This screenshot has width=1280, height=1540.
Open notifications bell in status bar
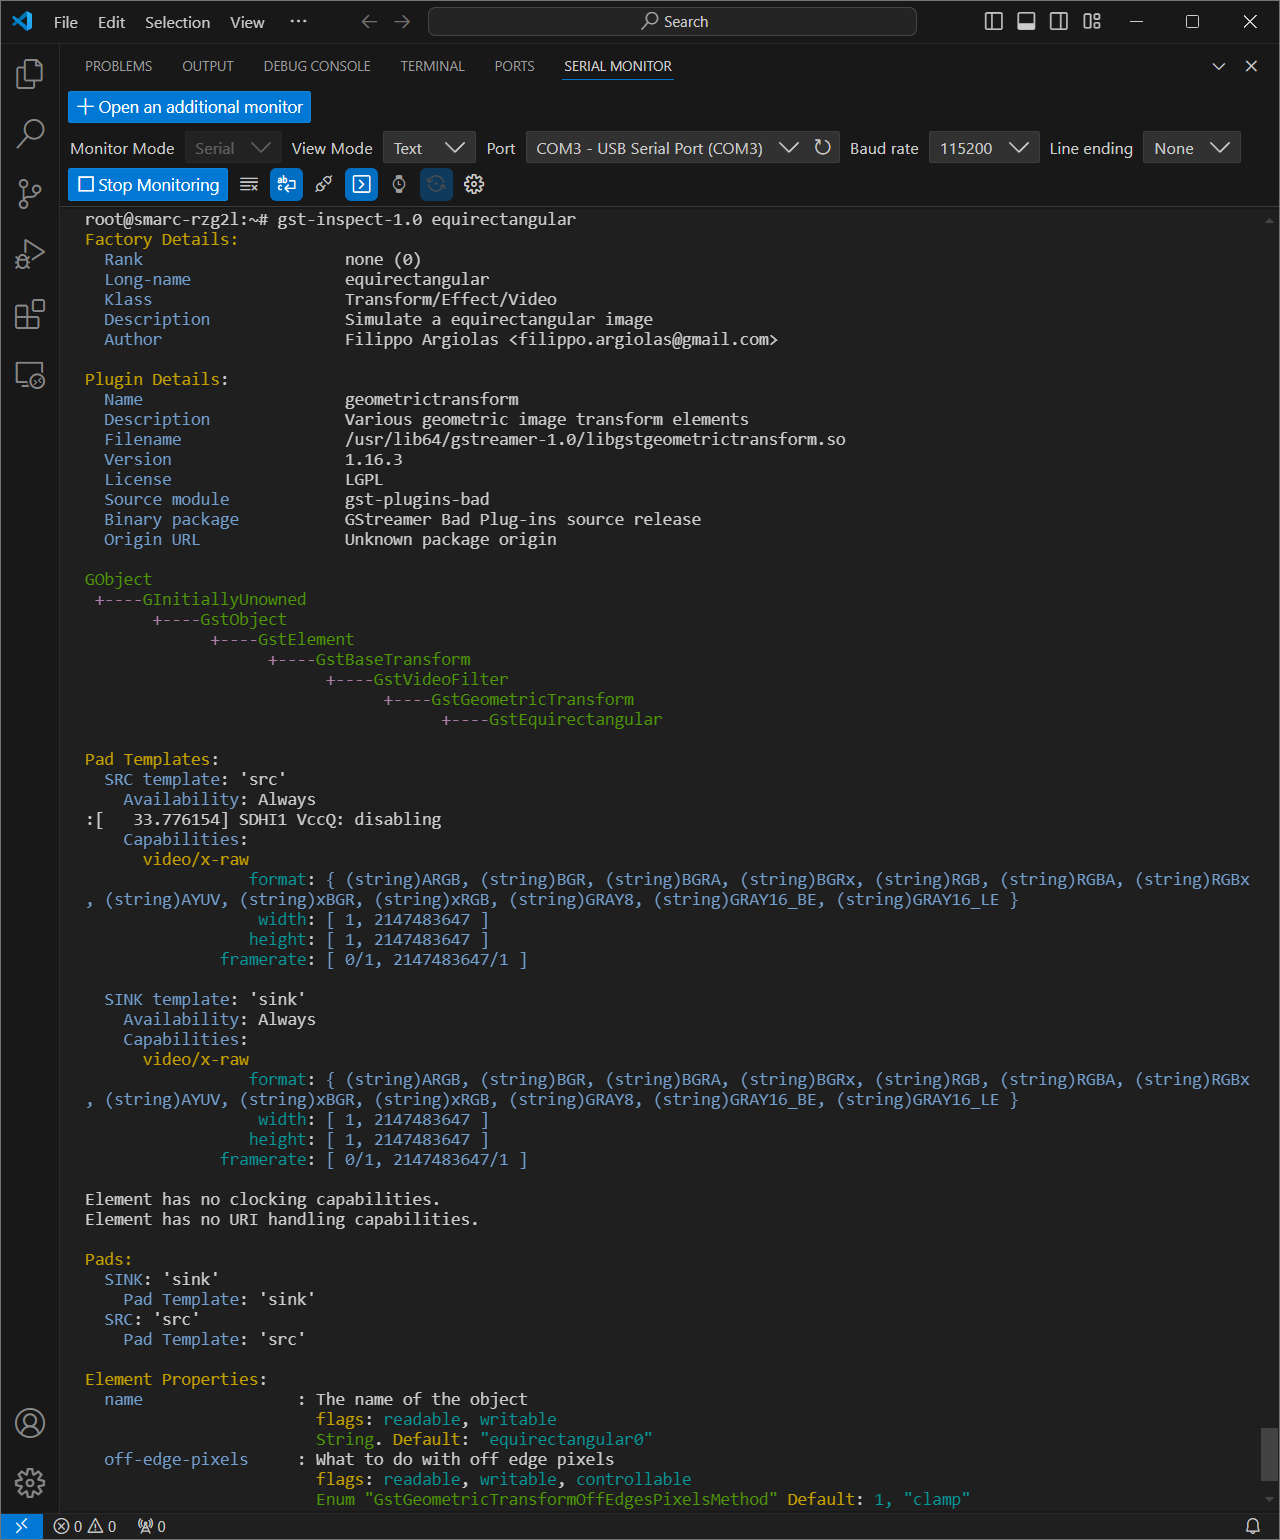pos(1252,1526)
